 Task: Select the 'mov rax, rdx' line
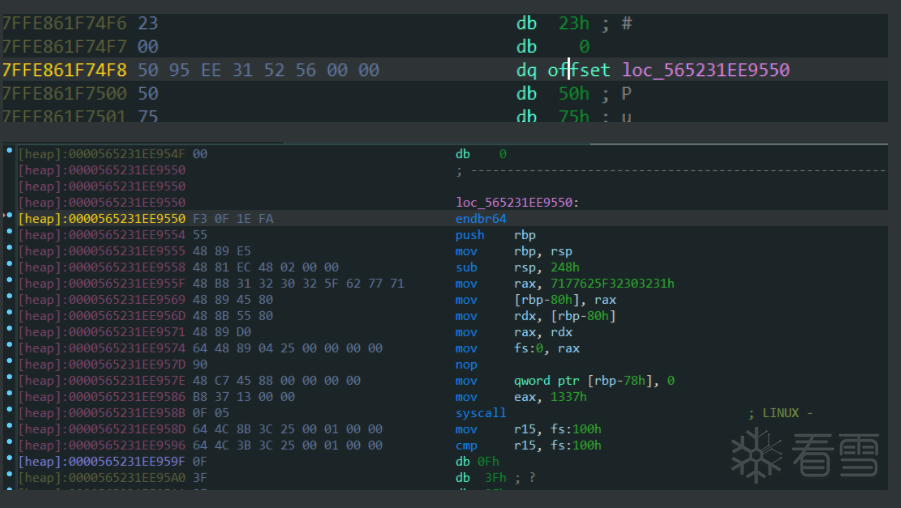click(x=514, y=332)
